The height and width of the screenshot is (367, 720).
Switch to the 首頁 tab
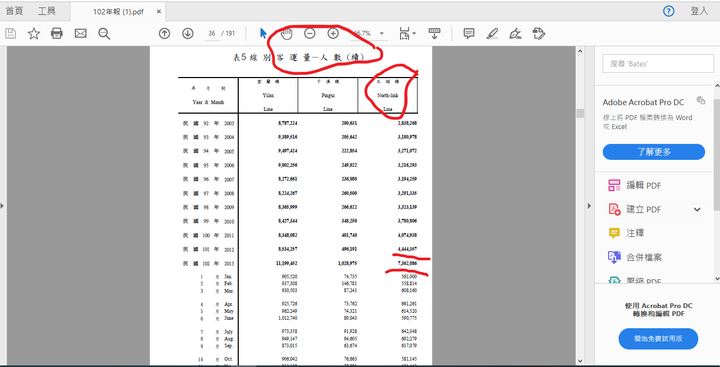14,11
